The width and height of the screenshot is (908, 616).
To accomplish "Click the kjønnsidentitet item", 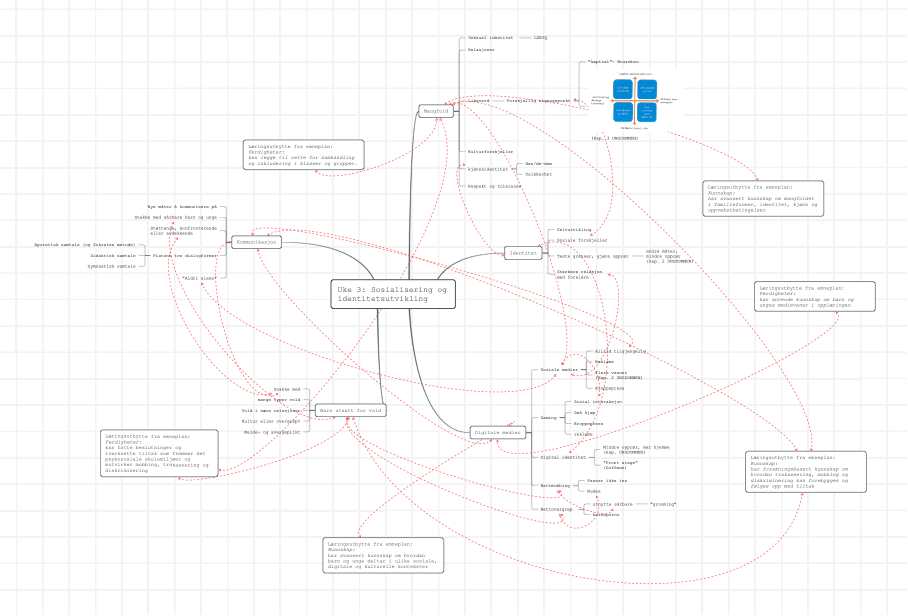I will 488,169.
